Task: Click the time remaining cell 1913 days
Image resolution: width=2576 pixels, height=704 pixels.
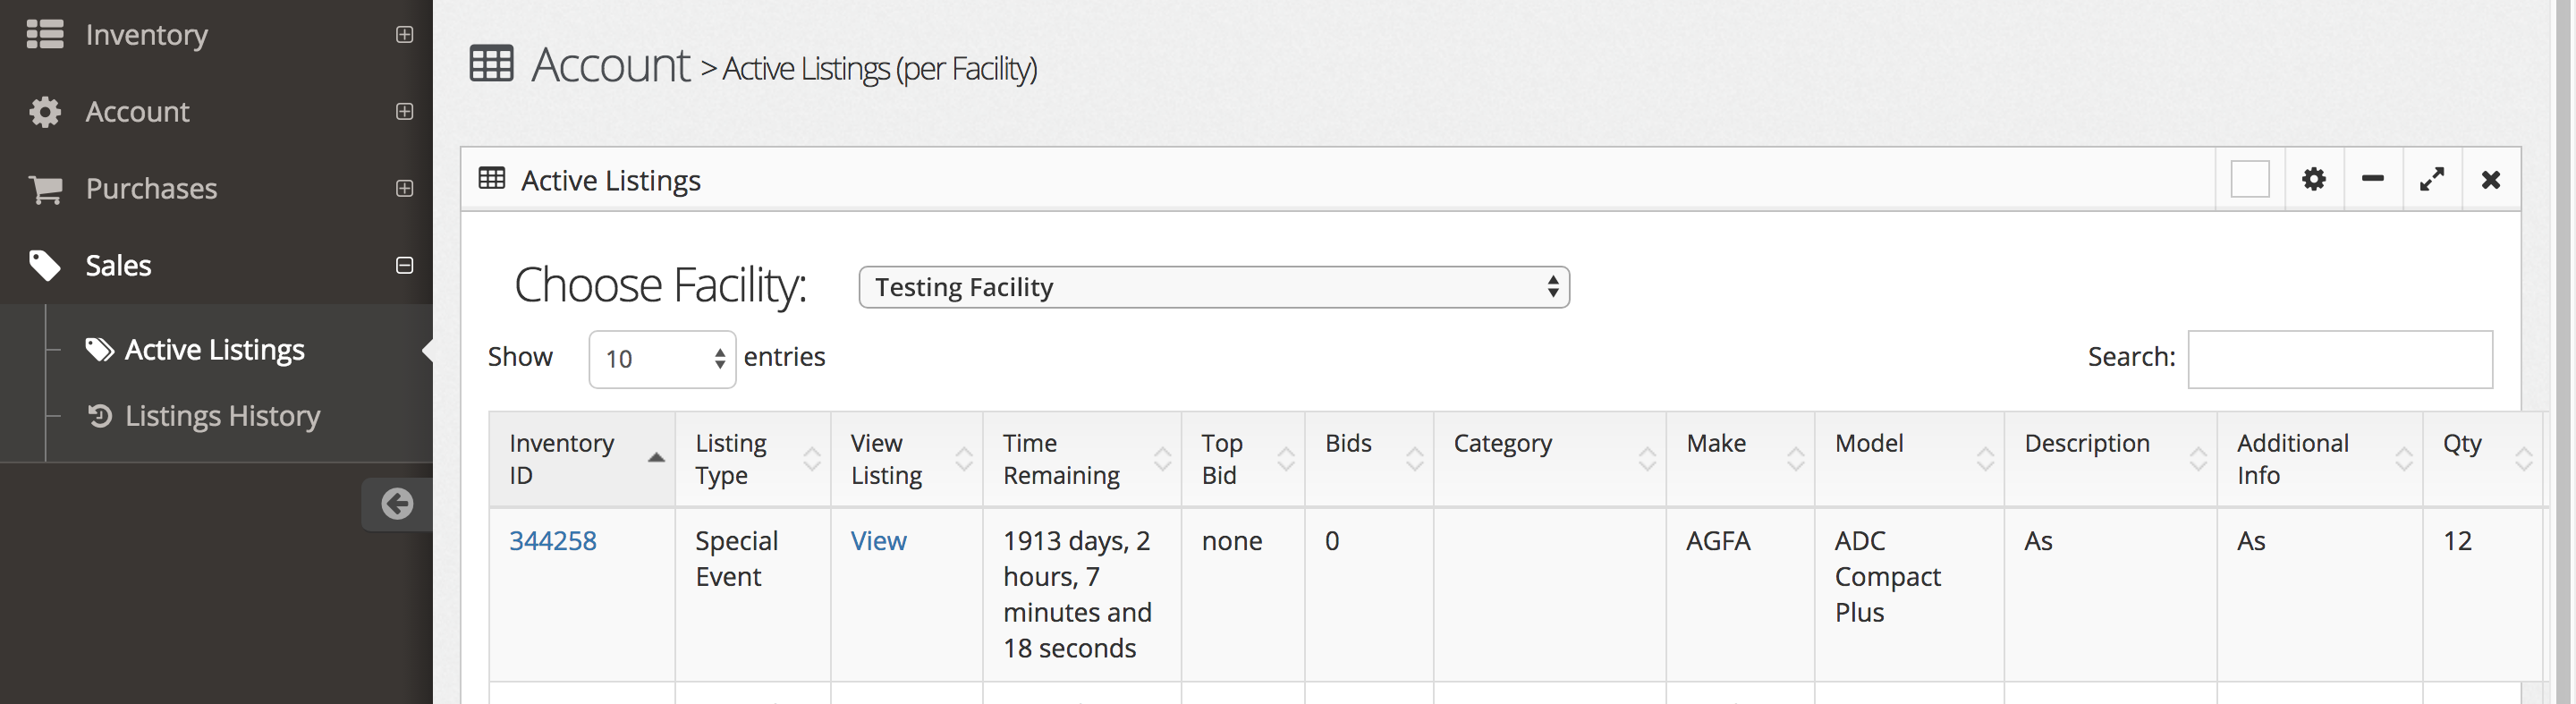Action: 1082,594
